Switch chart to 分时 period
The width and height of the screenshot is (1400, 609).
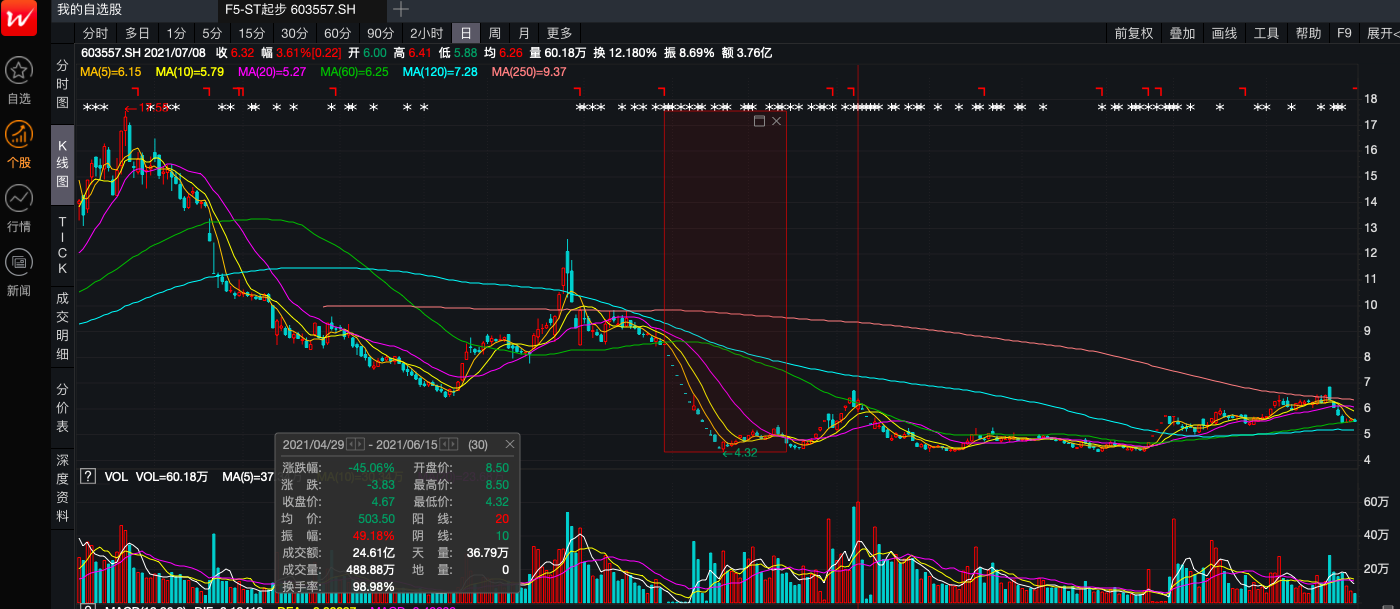pyautogui.click(x=95, y=33)
